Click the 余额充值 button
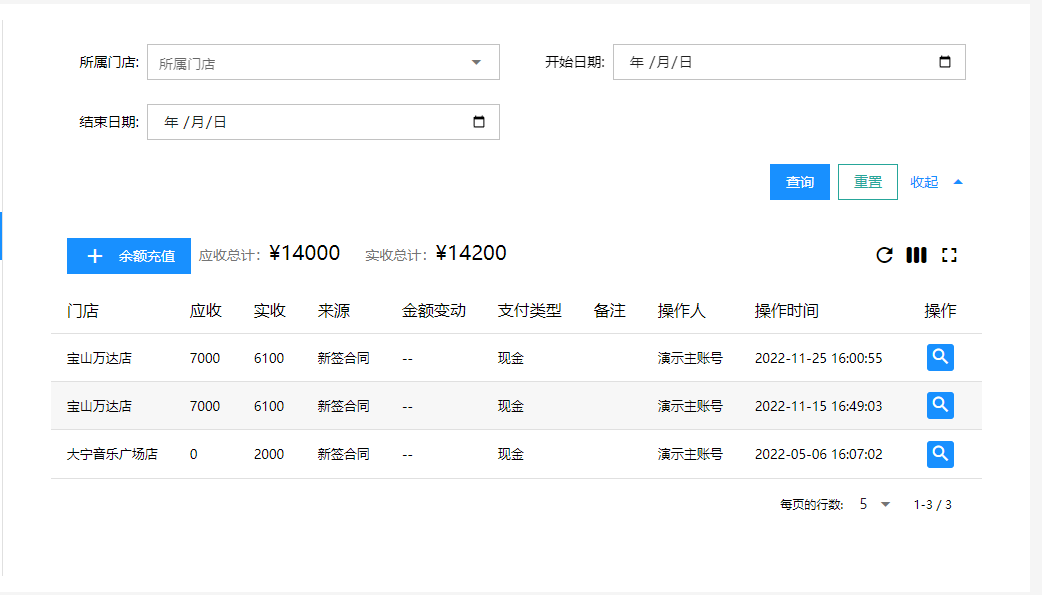This screenshot has height=595, width=1042. click(129, 256)
